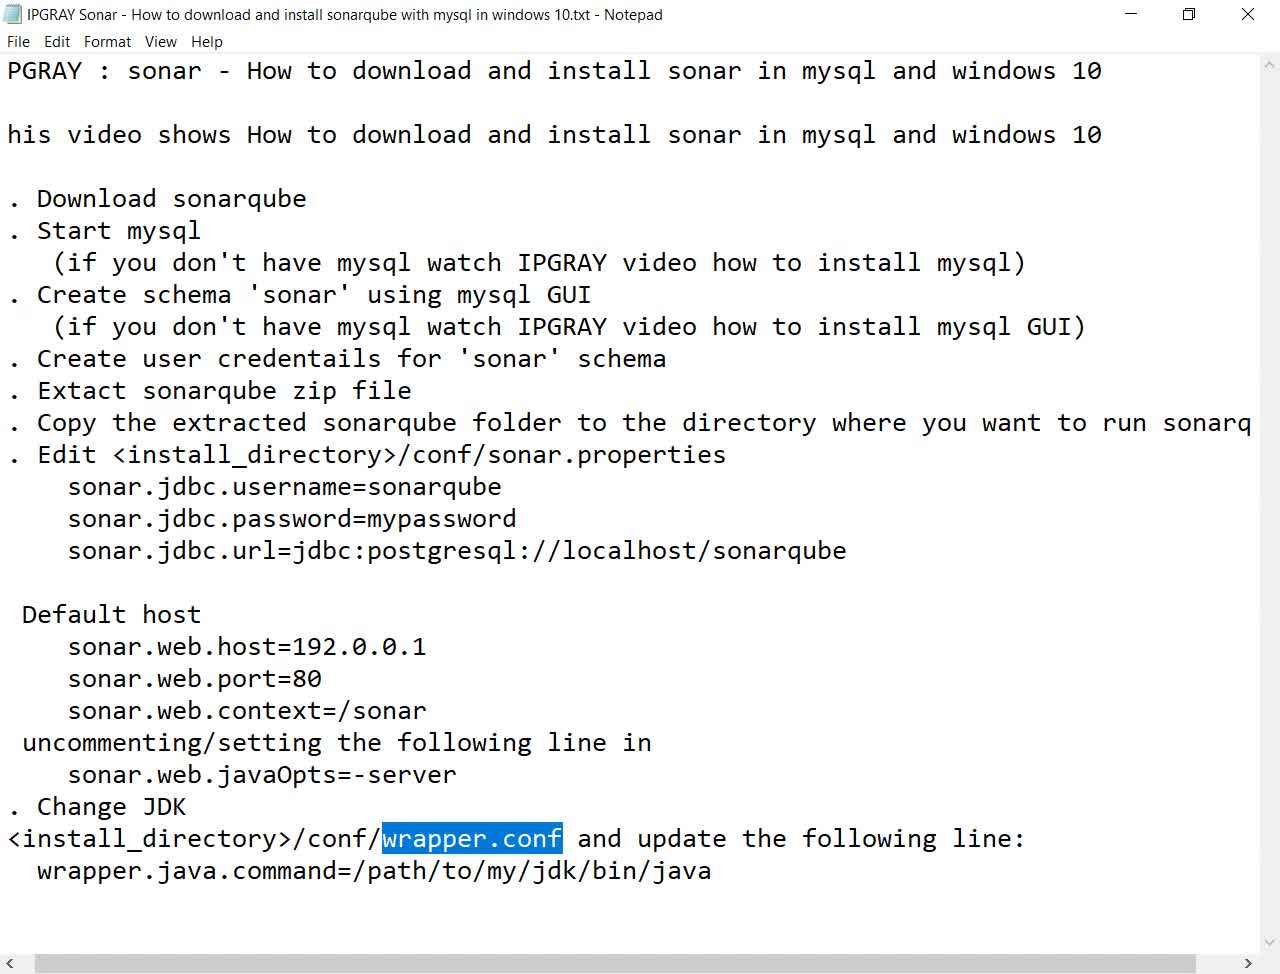This screenshot has width=1280, height=974.
Task: Click 'Create user credentails' line
Action: (x=337, y=359)
